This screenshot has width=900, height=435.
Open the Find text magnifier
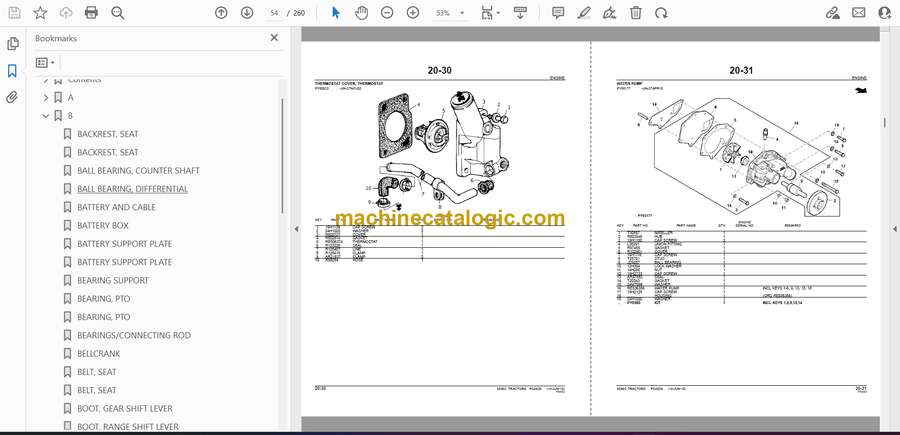pos(118,13)
